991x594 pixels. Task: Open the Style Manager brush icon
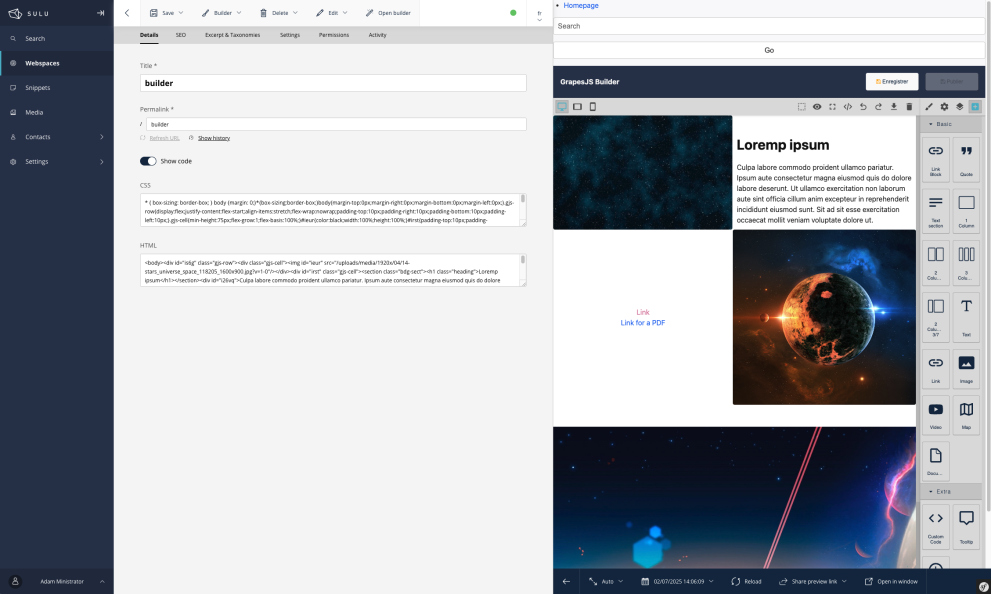[x=929, y=106]
